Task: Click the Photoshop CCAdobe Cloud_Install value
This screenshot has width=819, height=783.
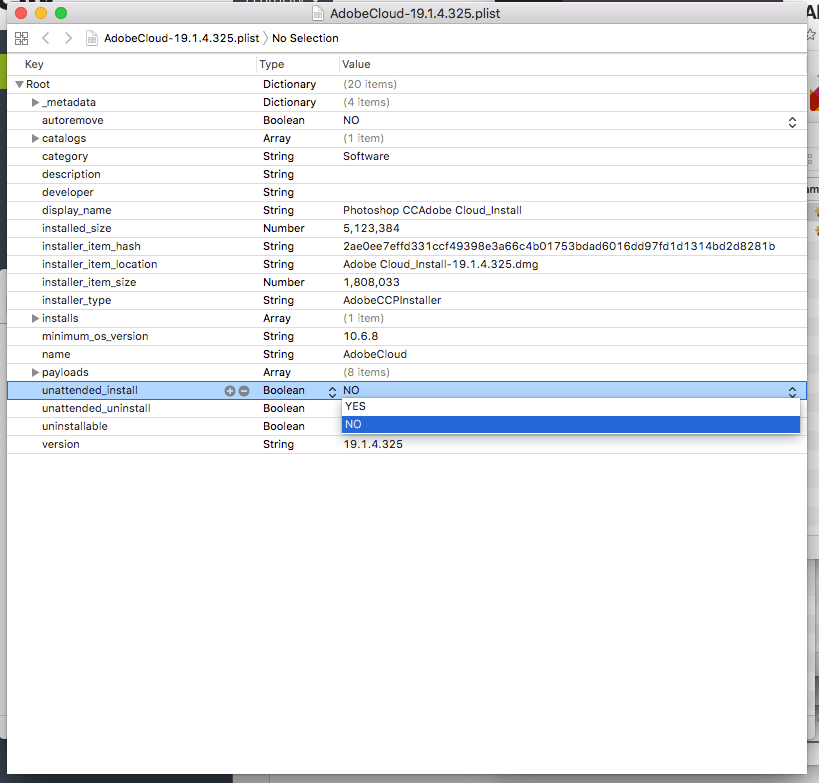Action: pyautogui.click(x=432, y=211)
